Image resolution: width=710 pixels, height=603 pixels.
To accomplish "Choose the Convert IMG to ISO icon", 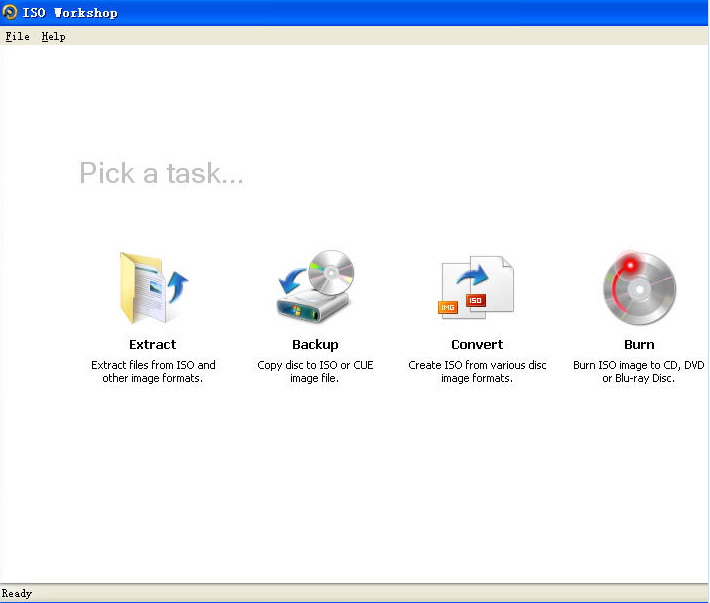I will pos(476,287).
